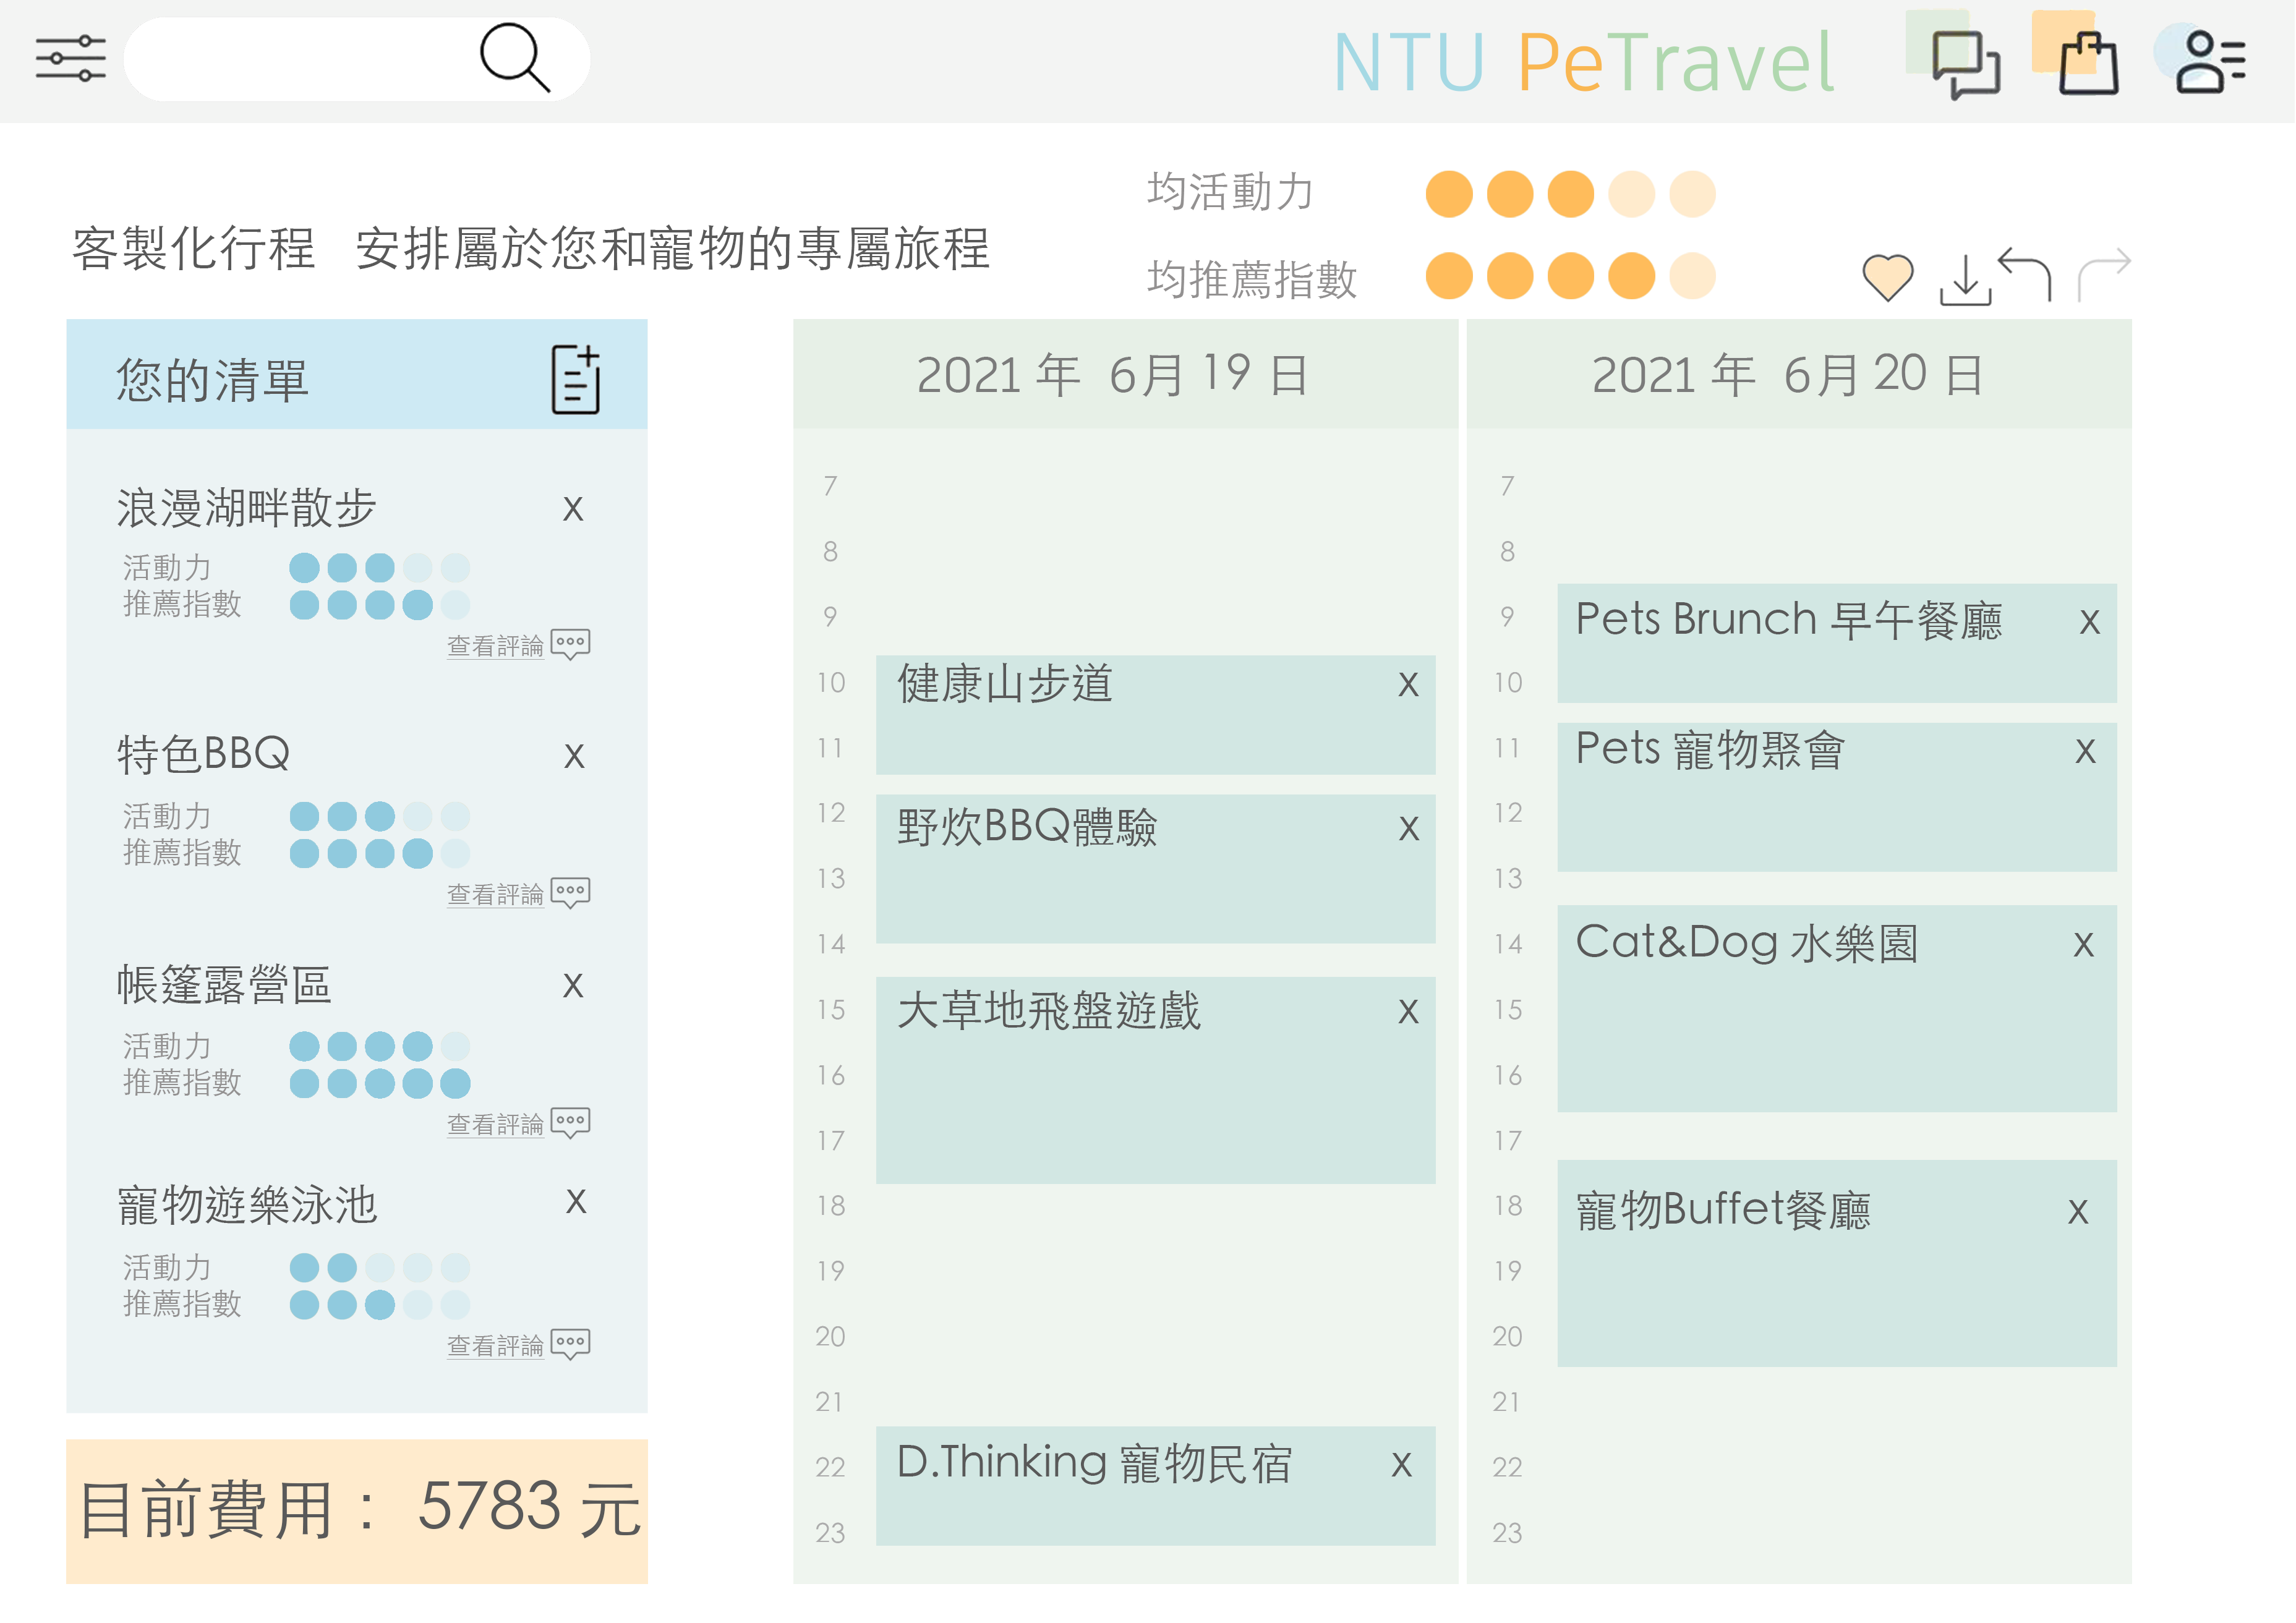Click the undo arrow icon
Screen dimensions: 2296x1623
point(2026,273)
